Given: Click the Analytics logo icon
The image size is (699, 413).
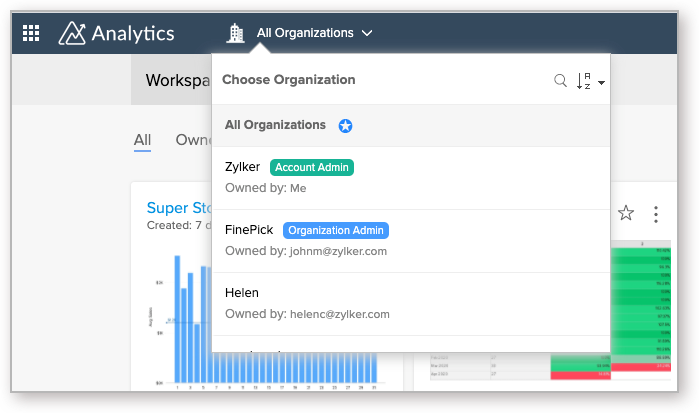Looking at the screenshot, I should tap(72, 33).
